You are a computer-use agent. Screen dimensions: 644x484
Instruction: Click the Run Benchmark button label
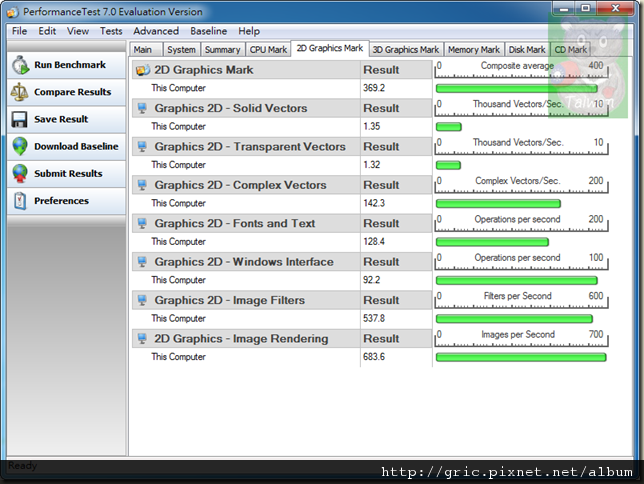[x=70, y=65]
